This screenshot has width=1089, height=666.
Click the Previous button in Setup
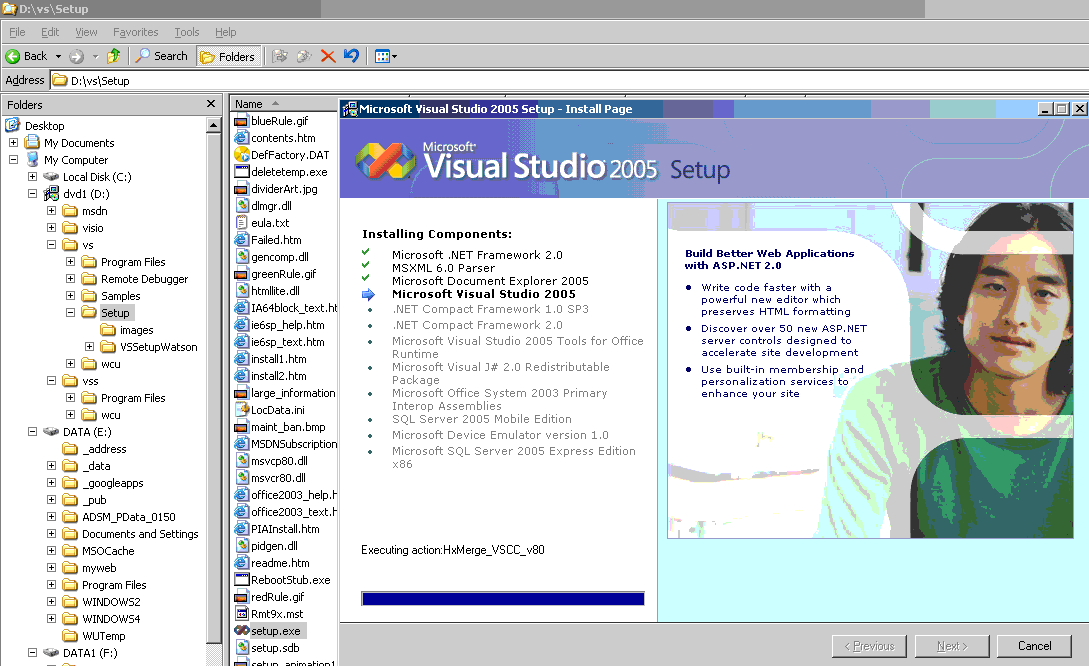point(869,646)
